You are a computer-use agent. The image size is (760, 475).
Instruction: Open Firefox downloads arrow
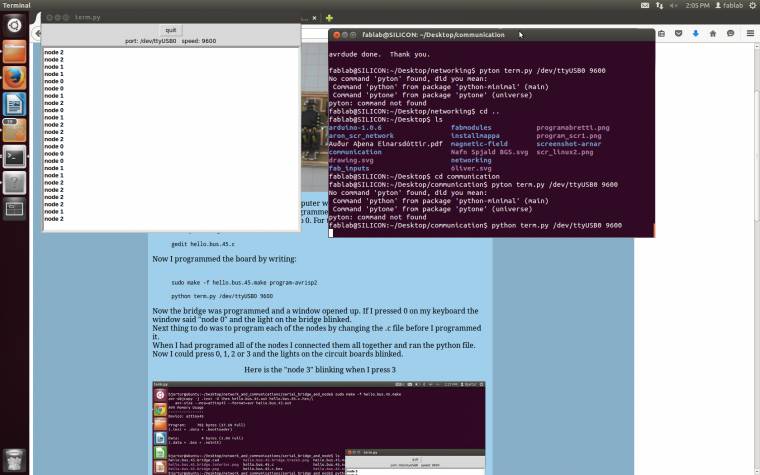[696, 33]
